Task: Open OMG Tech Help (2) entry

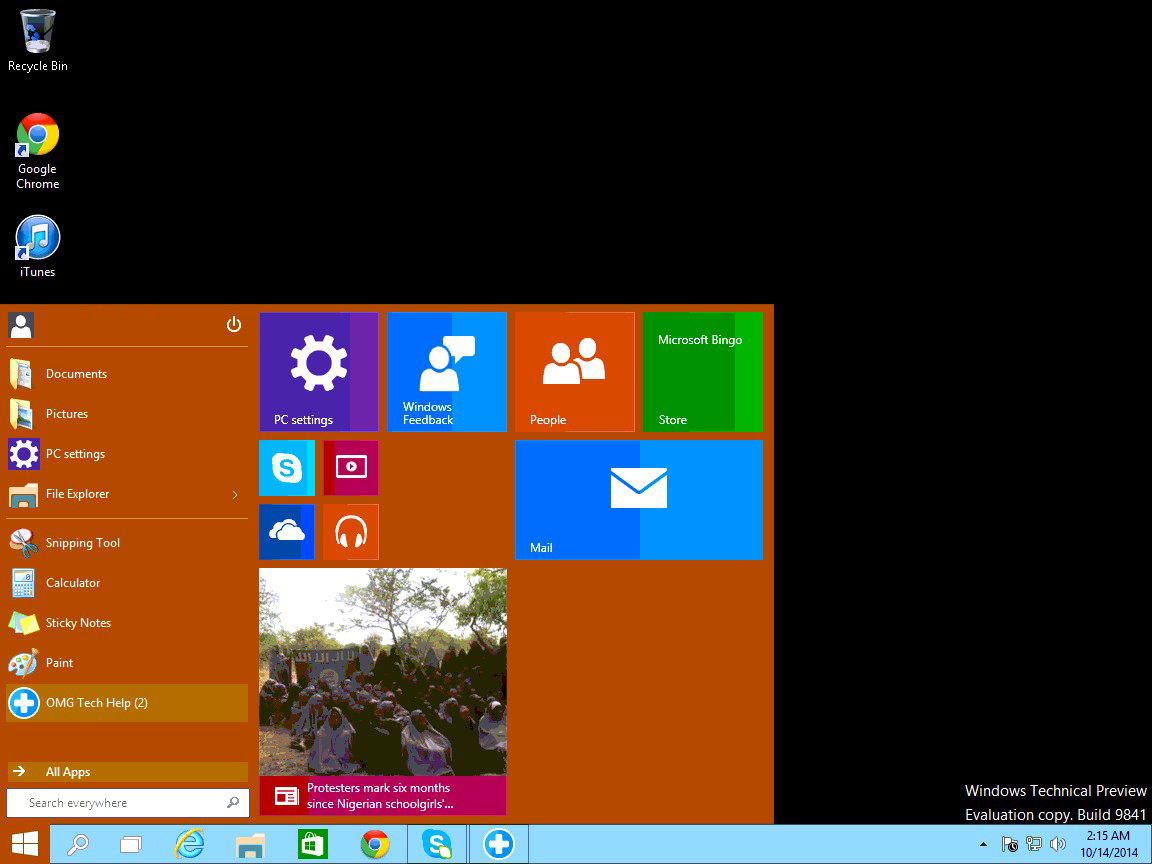Action: [127, 703]
